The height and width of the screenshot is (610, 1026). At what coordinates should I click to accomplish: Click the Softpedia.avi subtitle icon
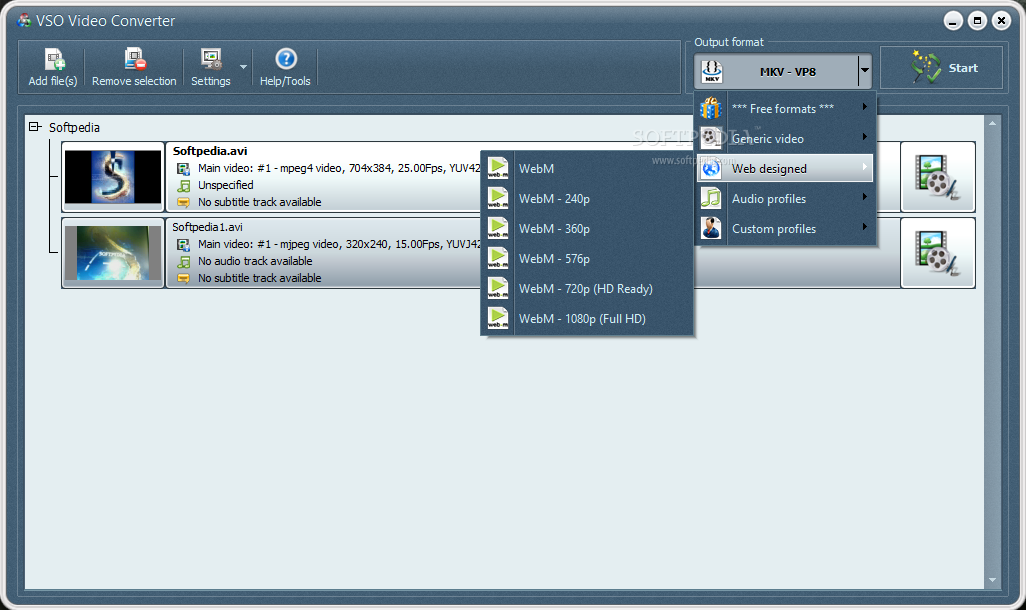(183, 203)
